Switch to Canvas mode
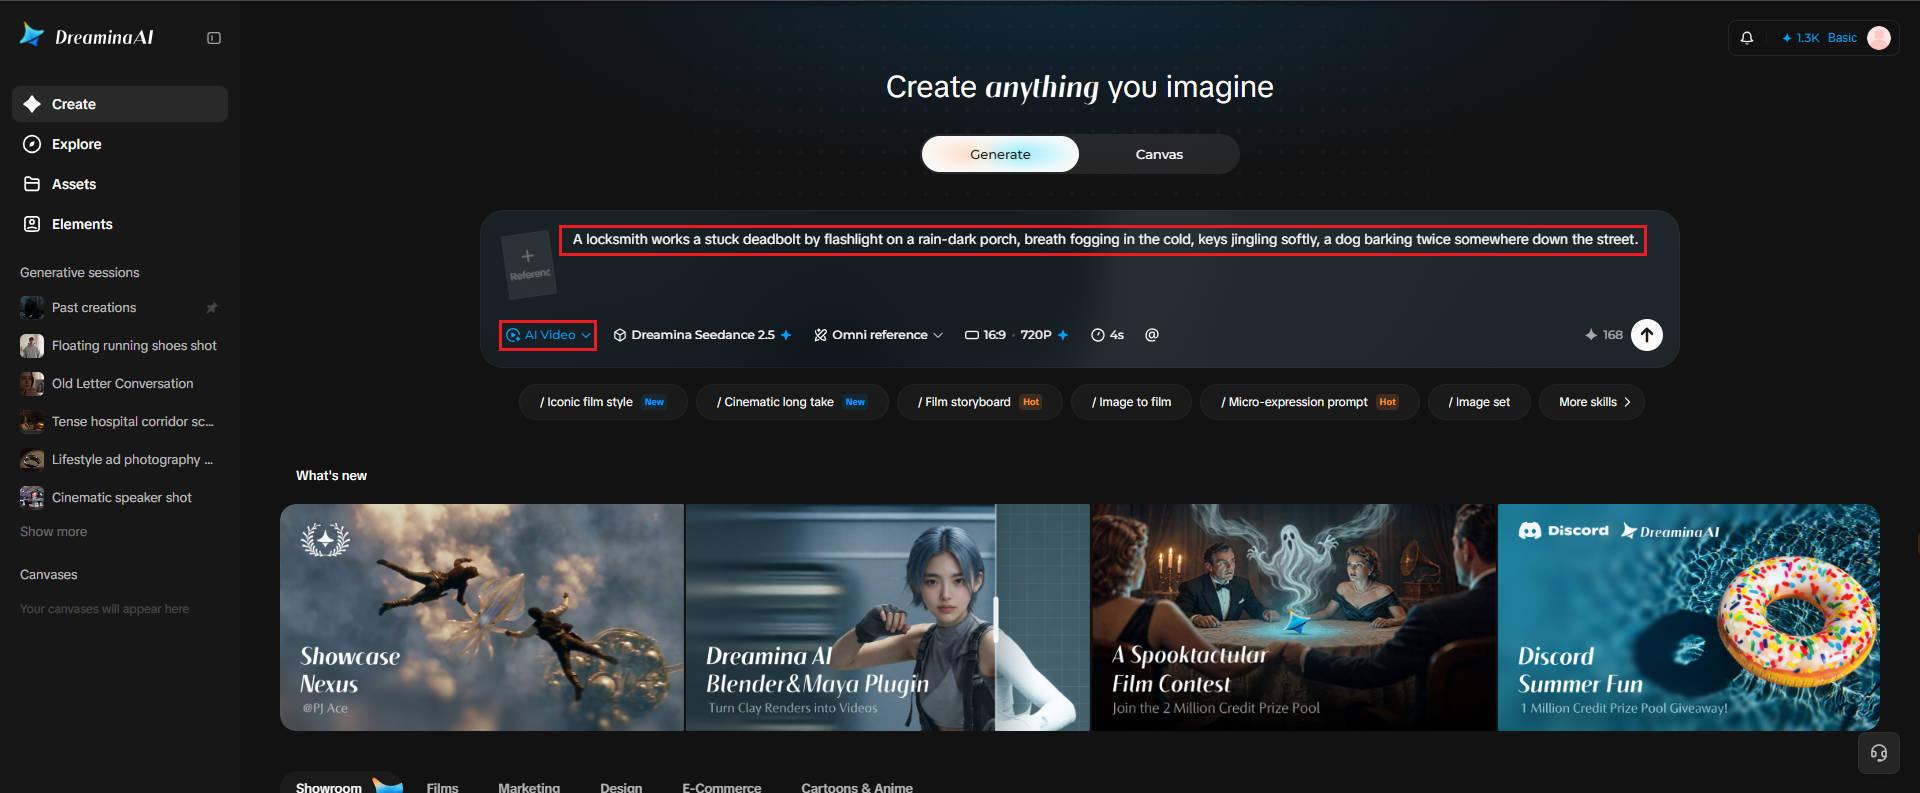1920x793 pixels. coord(1159,154)
